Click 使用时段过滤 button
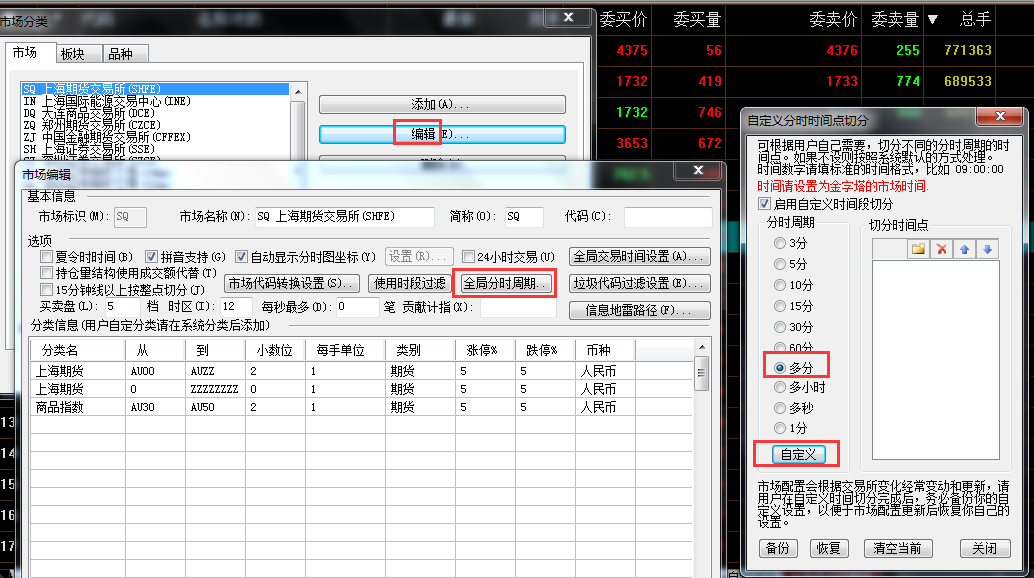Screen dimensions: 1034x578 [x=410, y=283]
